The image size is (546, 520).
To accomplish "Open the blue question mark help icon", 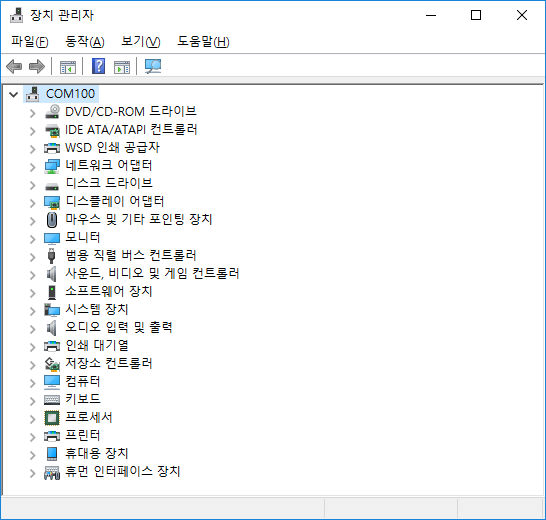I will pyautogui.click(x=99, y=66).
